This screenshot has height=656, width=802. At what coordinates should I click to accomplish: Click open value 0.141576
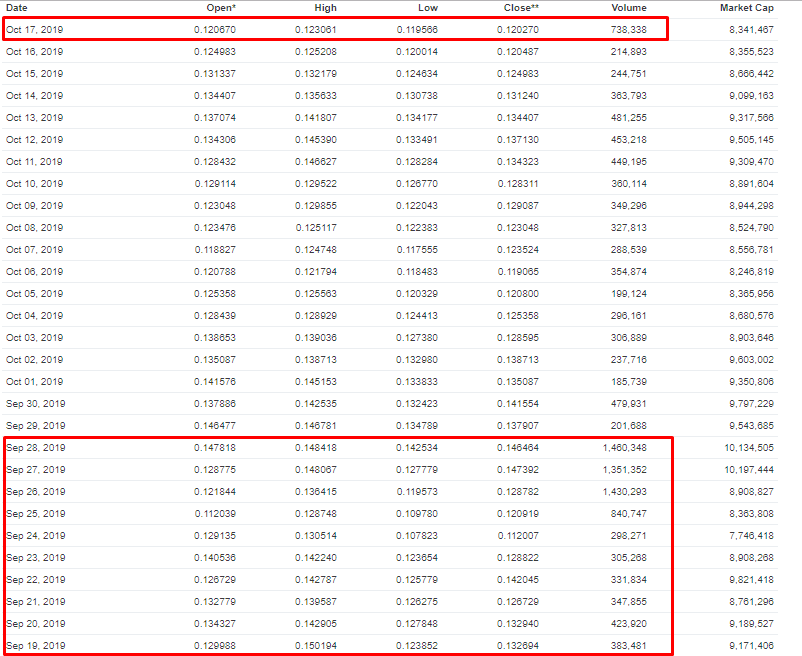(x=215, y=382)
